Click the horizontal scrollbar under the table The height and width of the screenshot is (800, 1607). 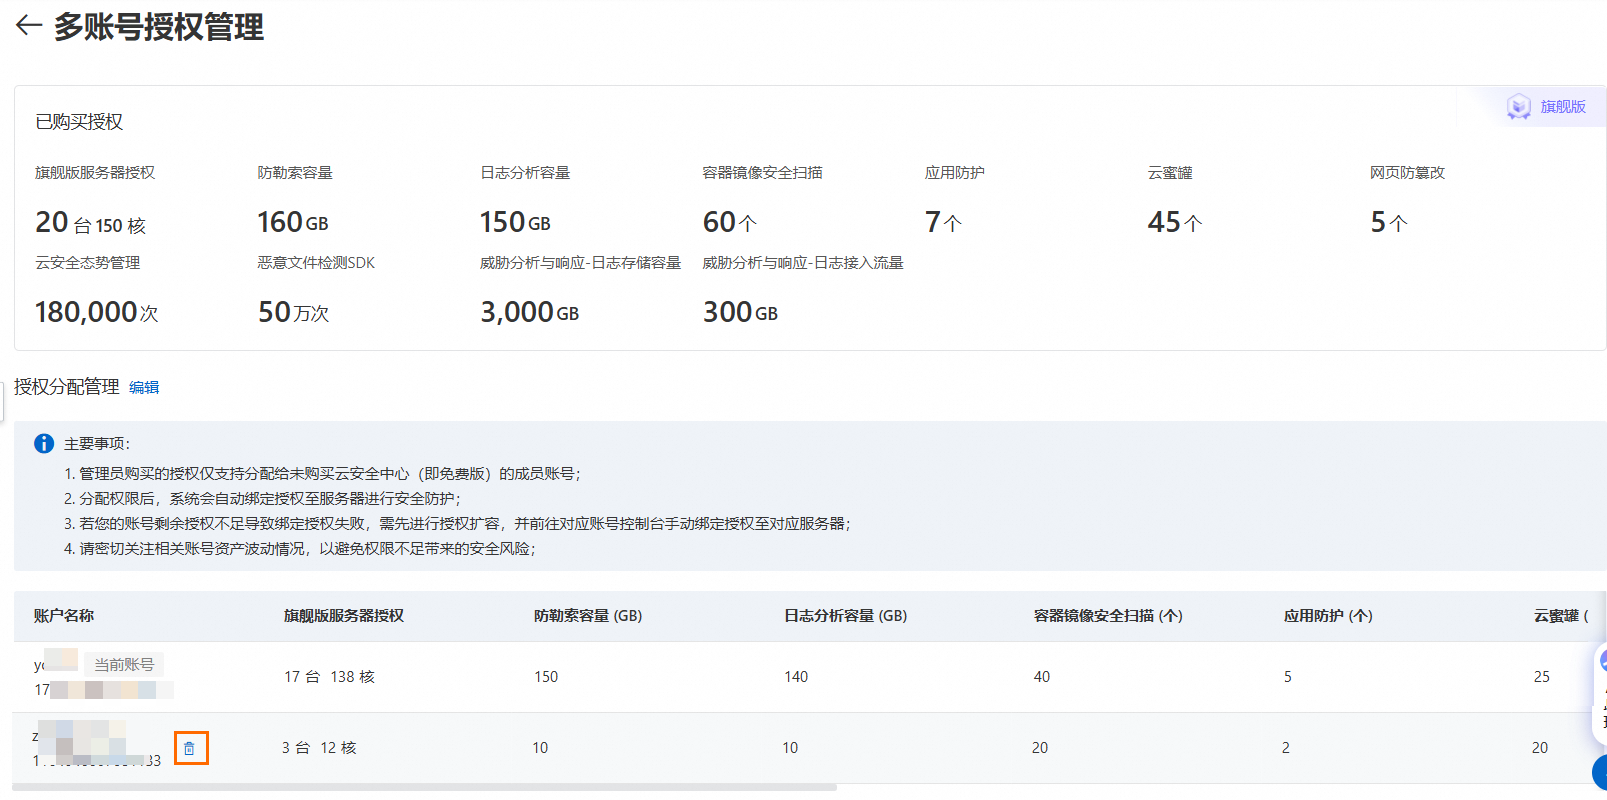[x=424, y=787]
